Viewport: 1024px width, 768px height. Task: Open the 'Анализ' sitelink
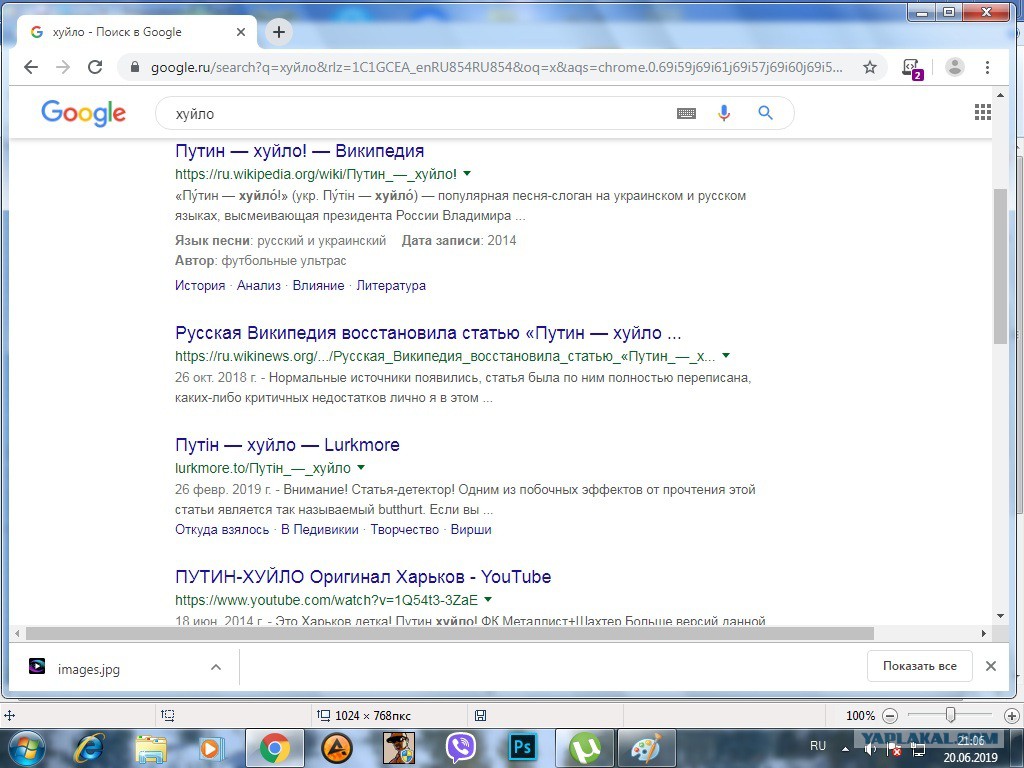pyautogui.click(x=259, y=285)
